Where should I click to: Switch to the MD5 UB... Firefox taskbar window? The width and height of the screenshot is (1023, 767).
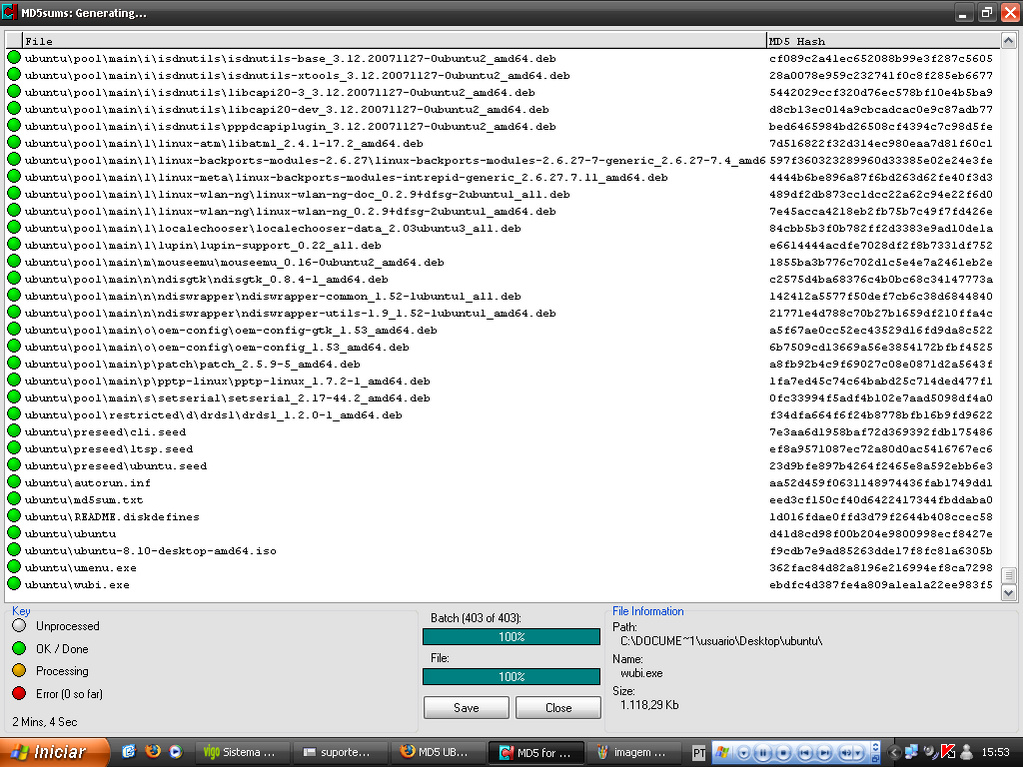(x=437, y=752)
